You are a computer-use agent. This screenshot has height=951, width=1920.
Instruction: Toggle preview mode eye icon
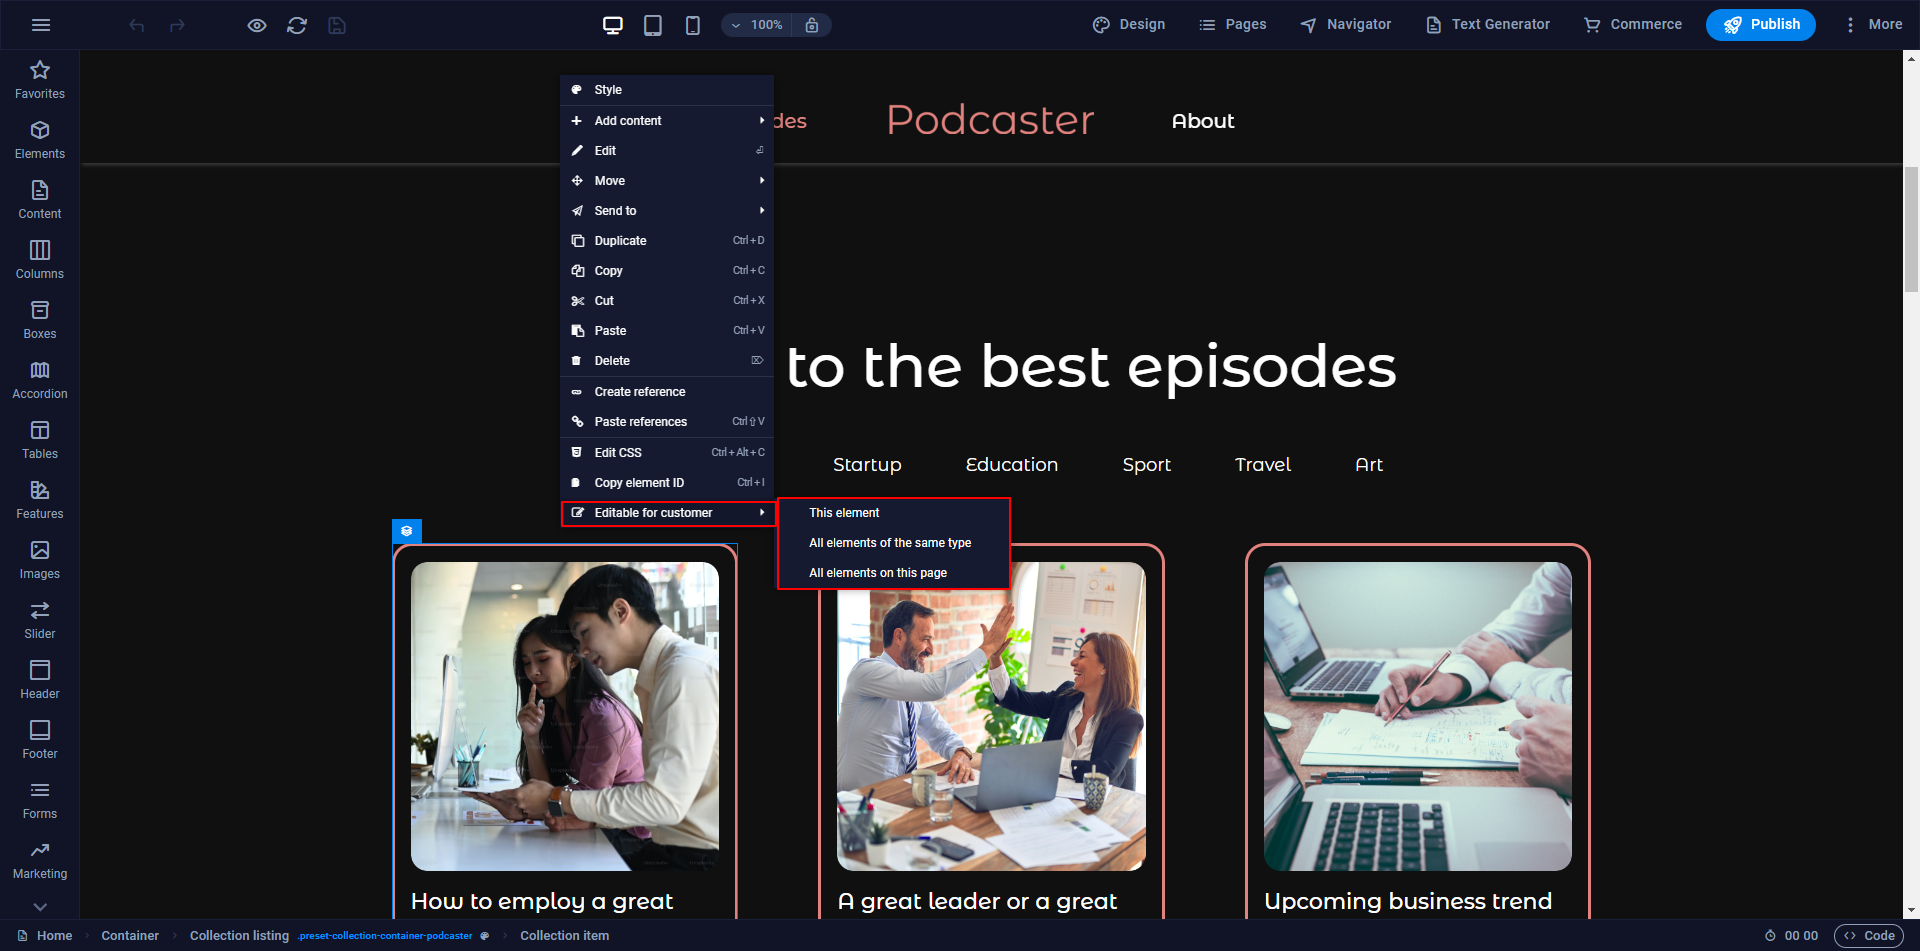(x=257, y=25)
